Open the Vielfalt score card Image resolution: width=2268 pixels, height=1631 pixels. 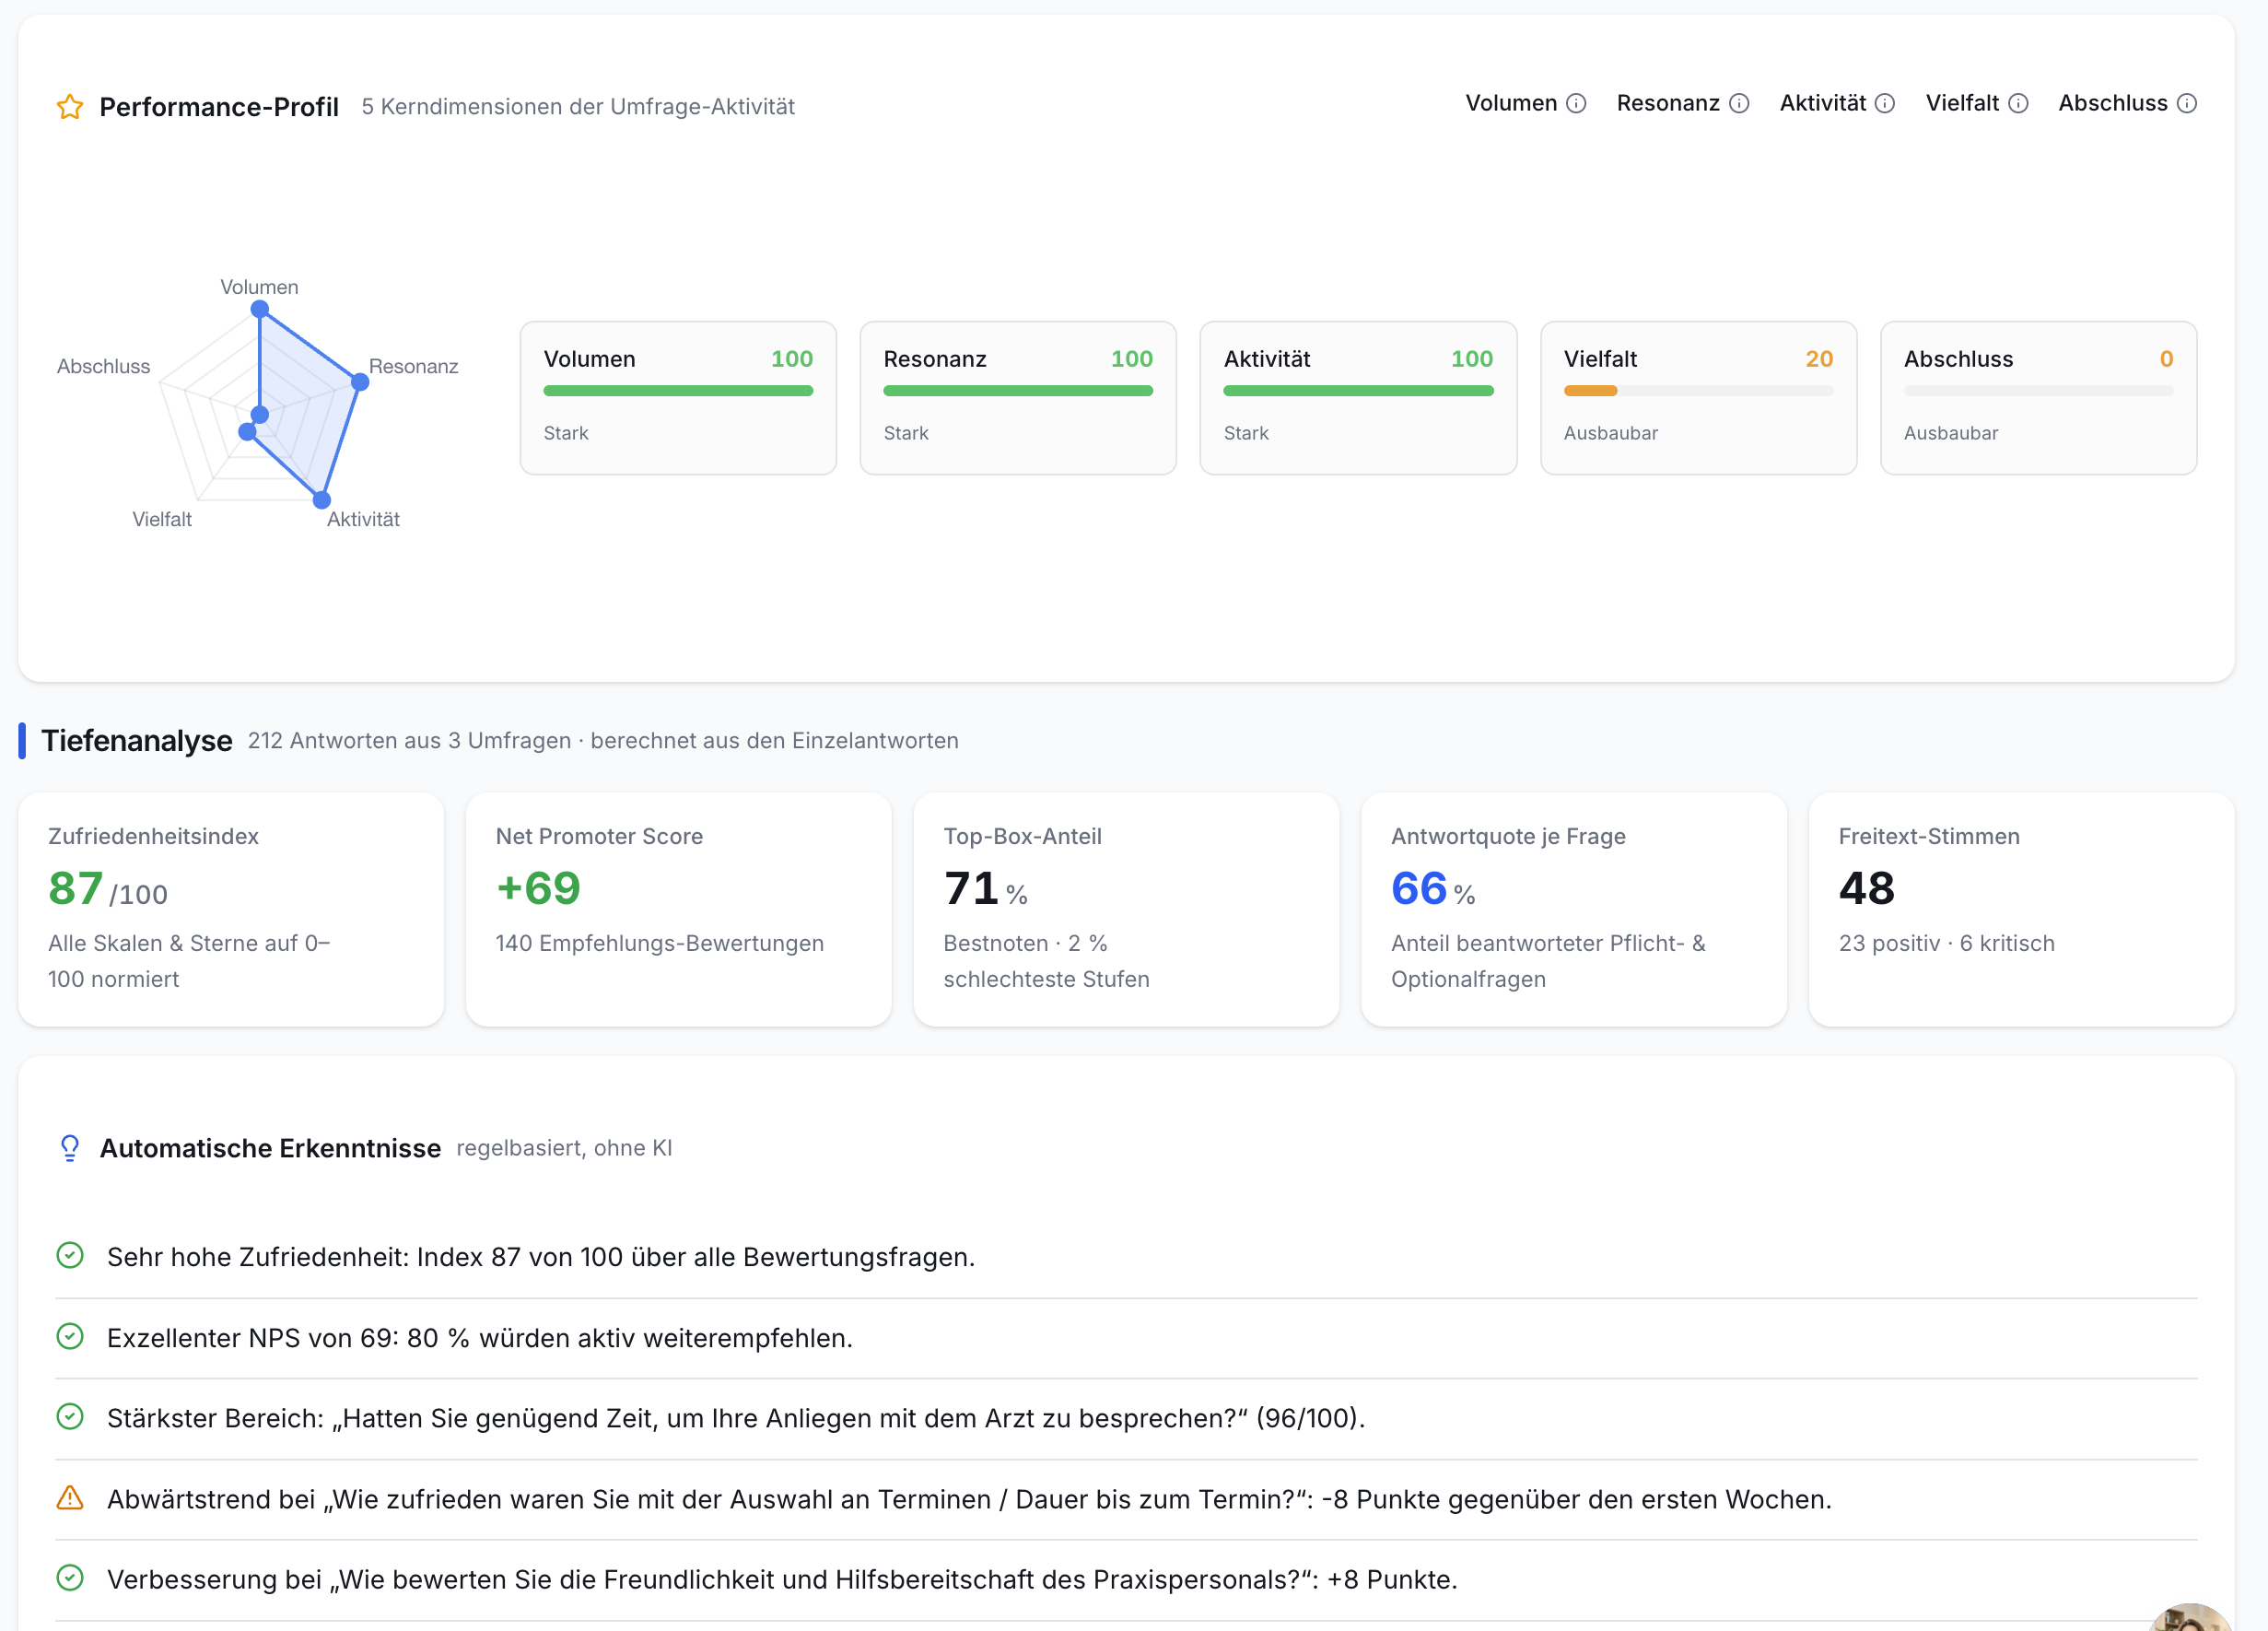click(x=1698, y=398)
